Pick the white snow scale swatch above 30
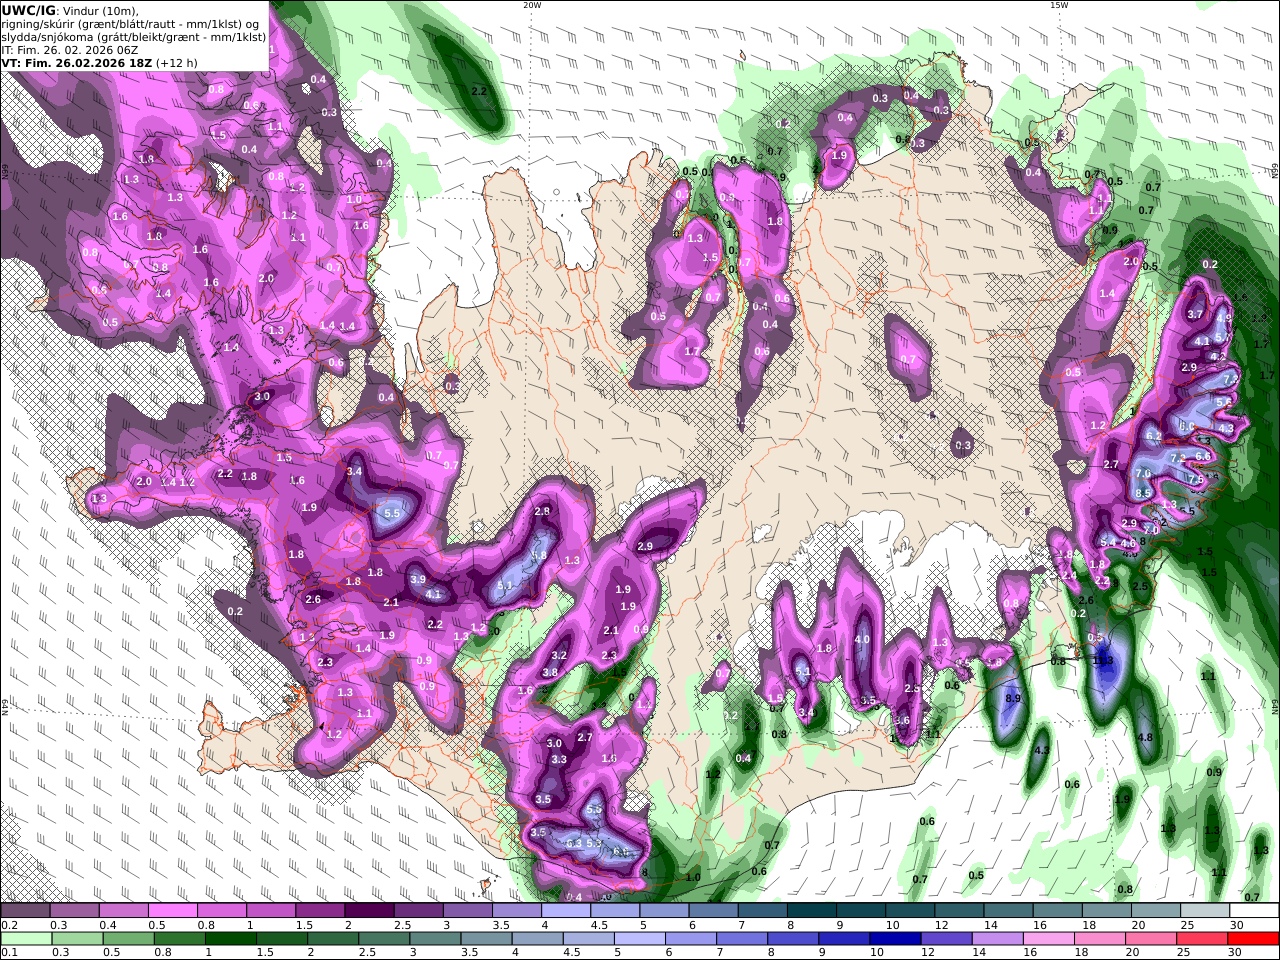1280x960 pixels. point(1253,911)
